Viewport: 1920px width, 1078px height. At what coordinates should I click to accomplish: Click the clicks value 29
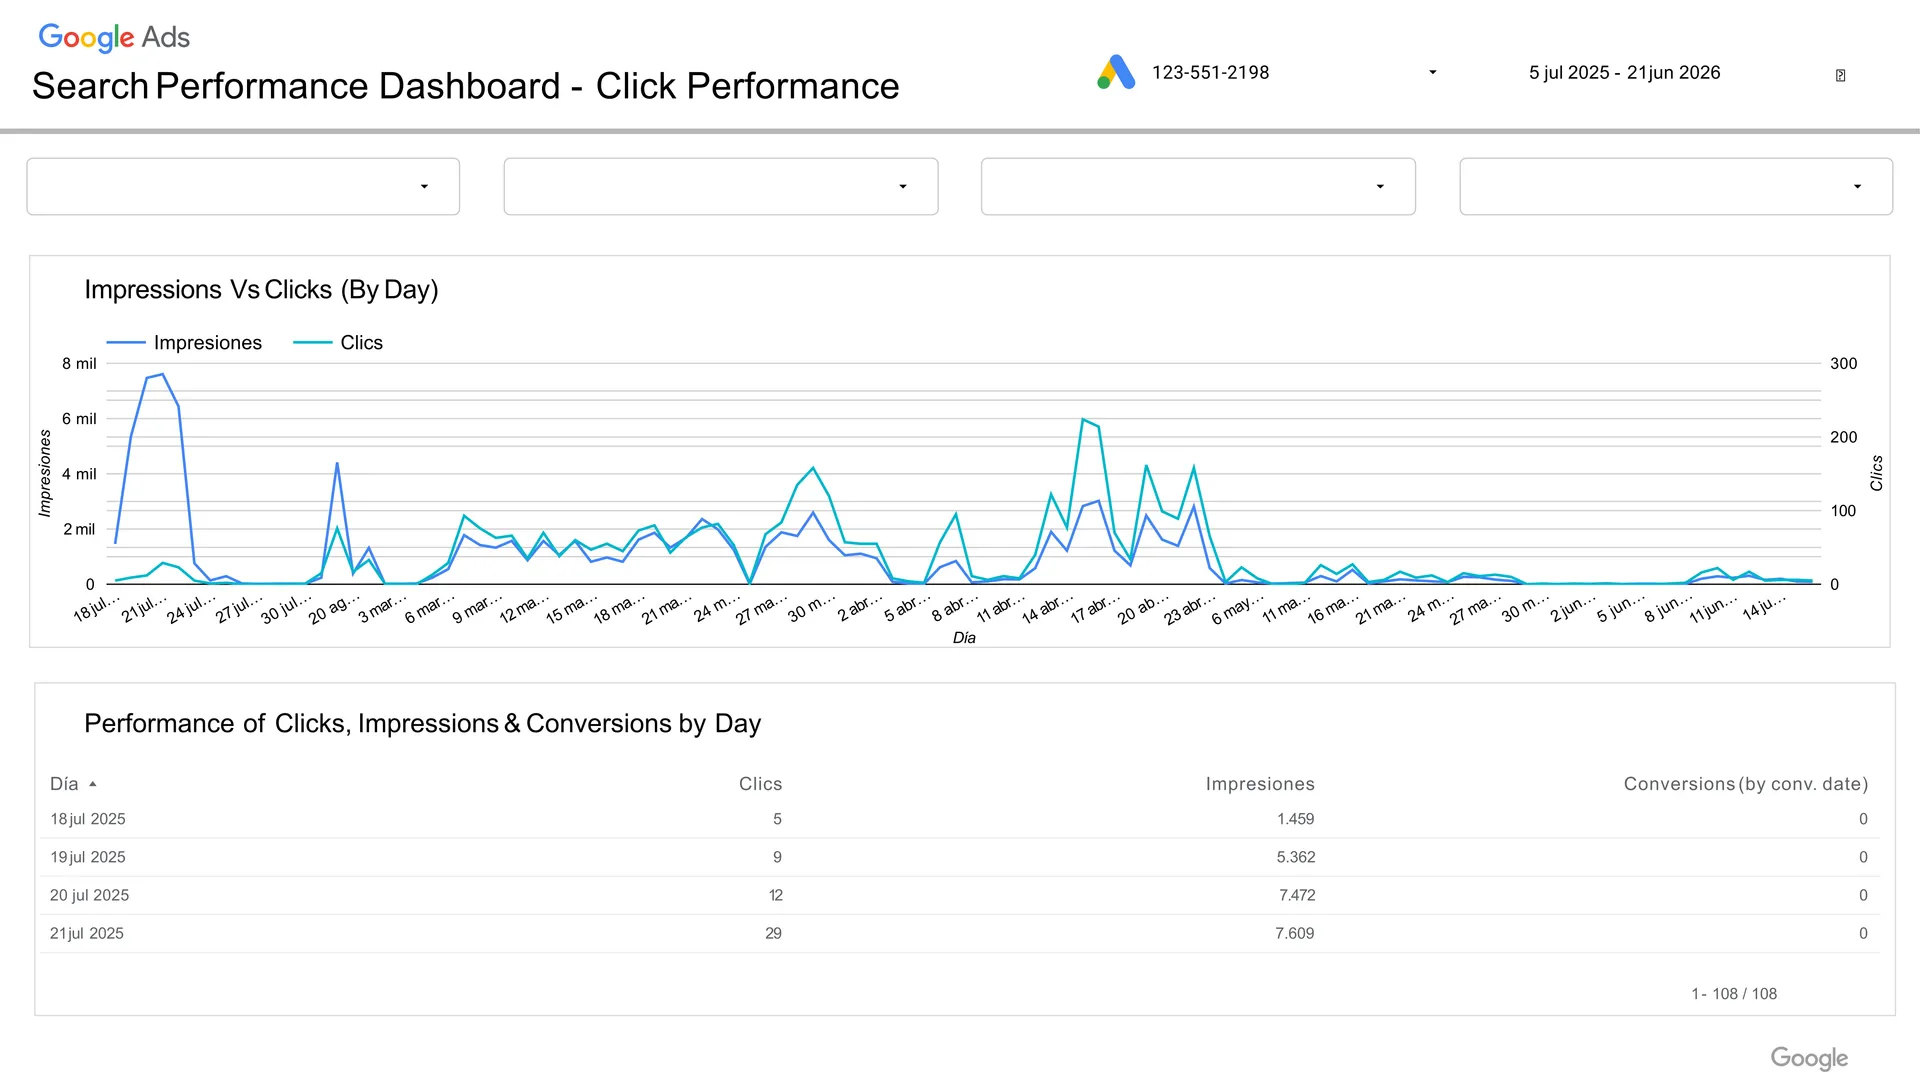[x=773, y=933]
